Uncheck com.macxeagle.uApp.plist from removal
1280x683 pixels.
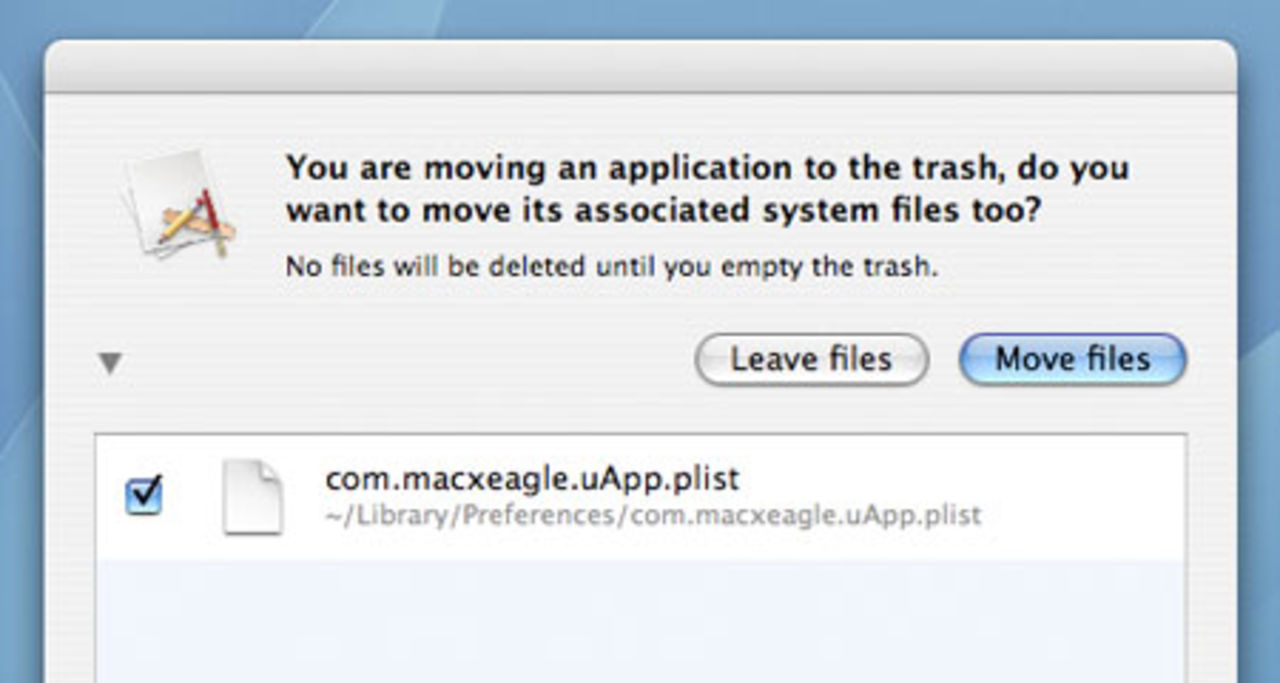(143, 494)
